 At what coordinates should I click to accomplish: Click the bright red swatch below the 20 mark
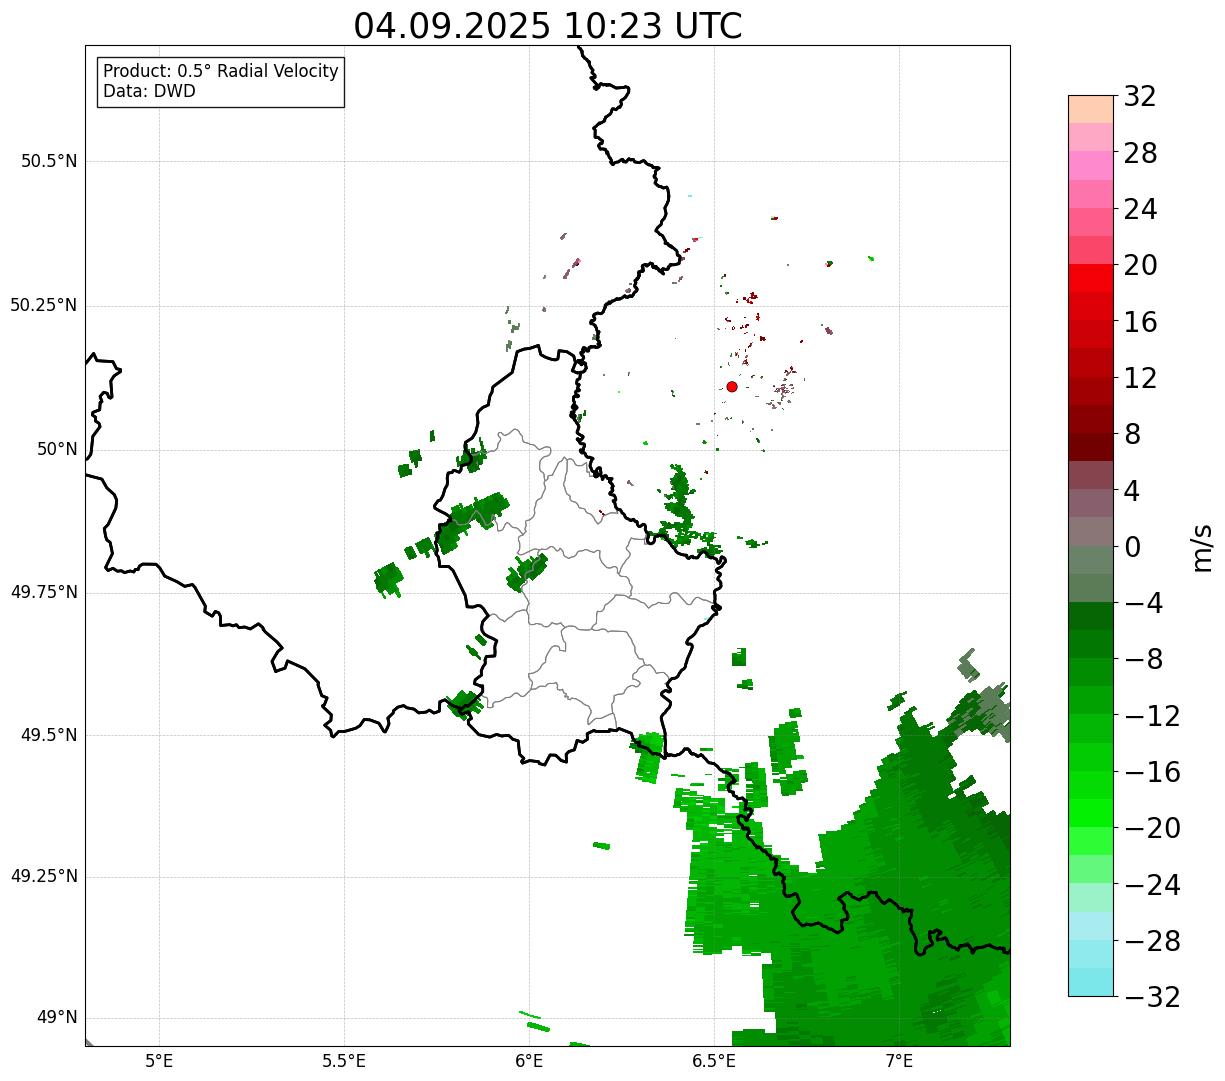1090,278
